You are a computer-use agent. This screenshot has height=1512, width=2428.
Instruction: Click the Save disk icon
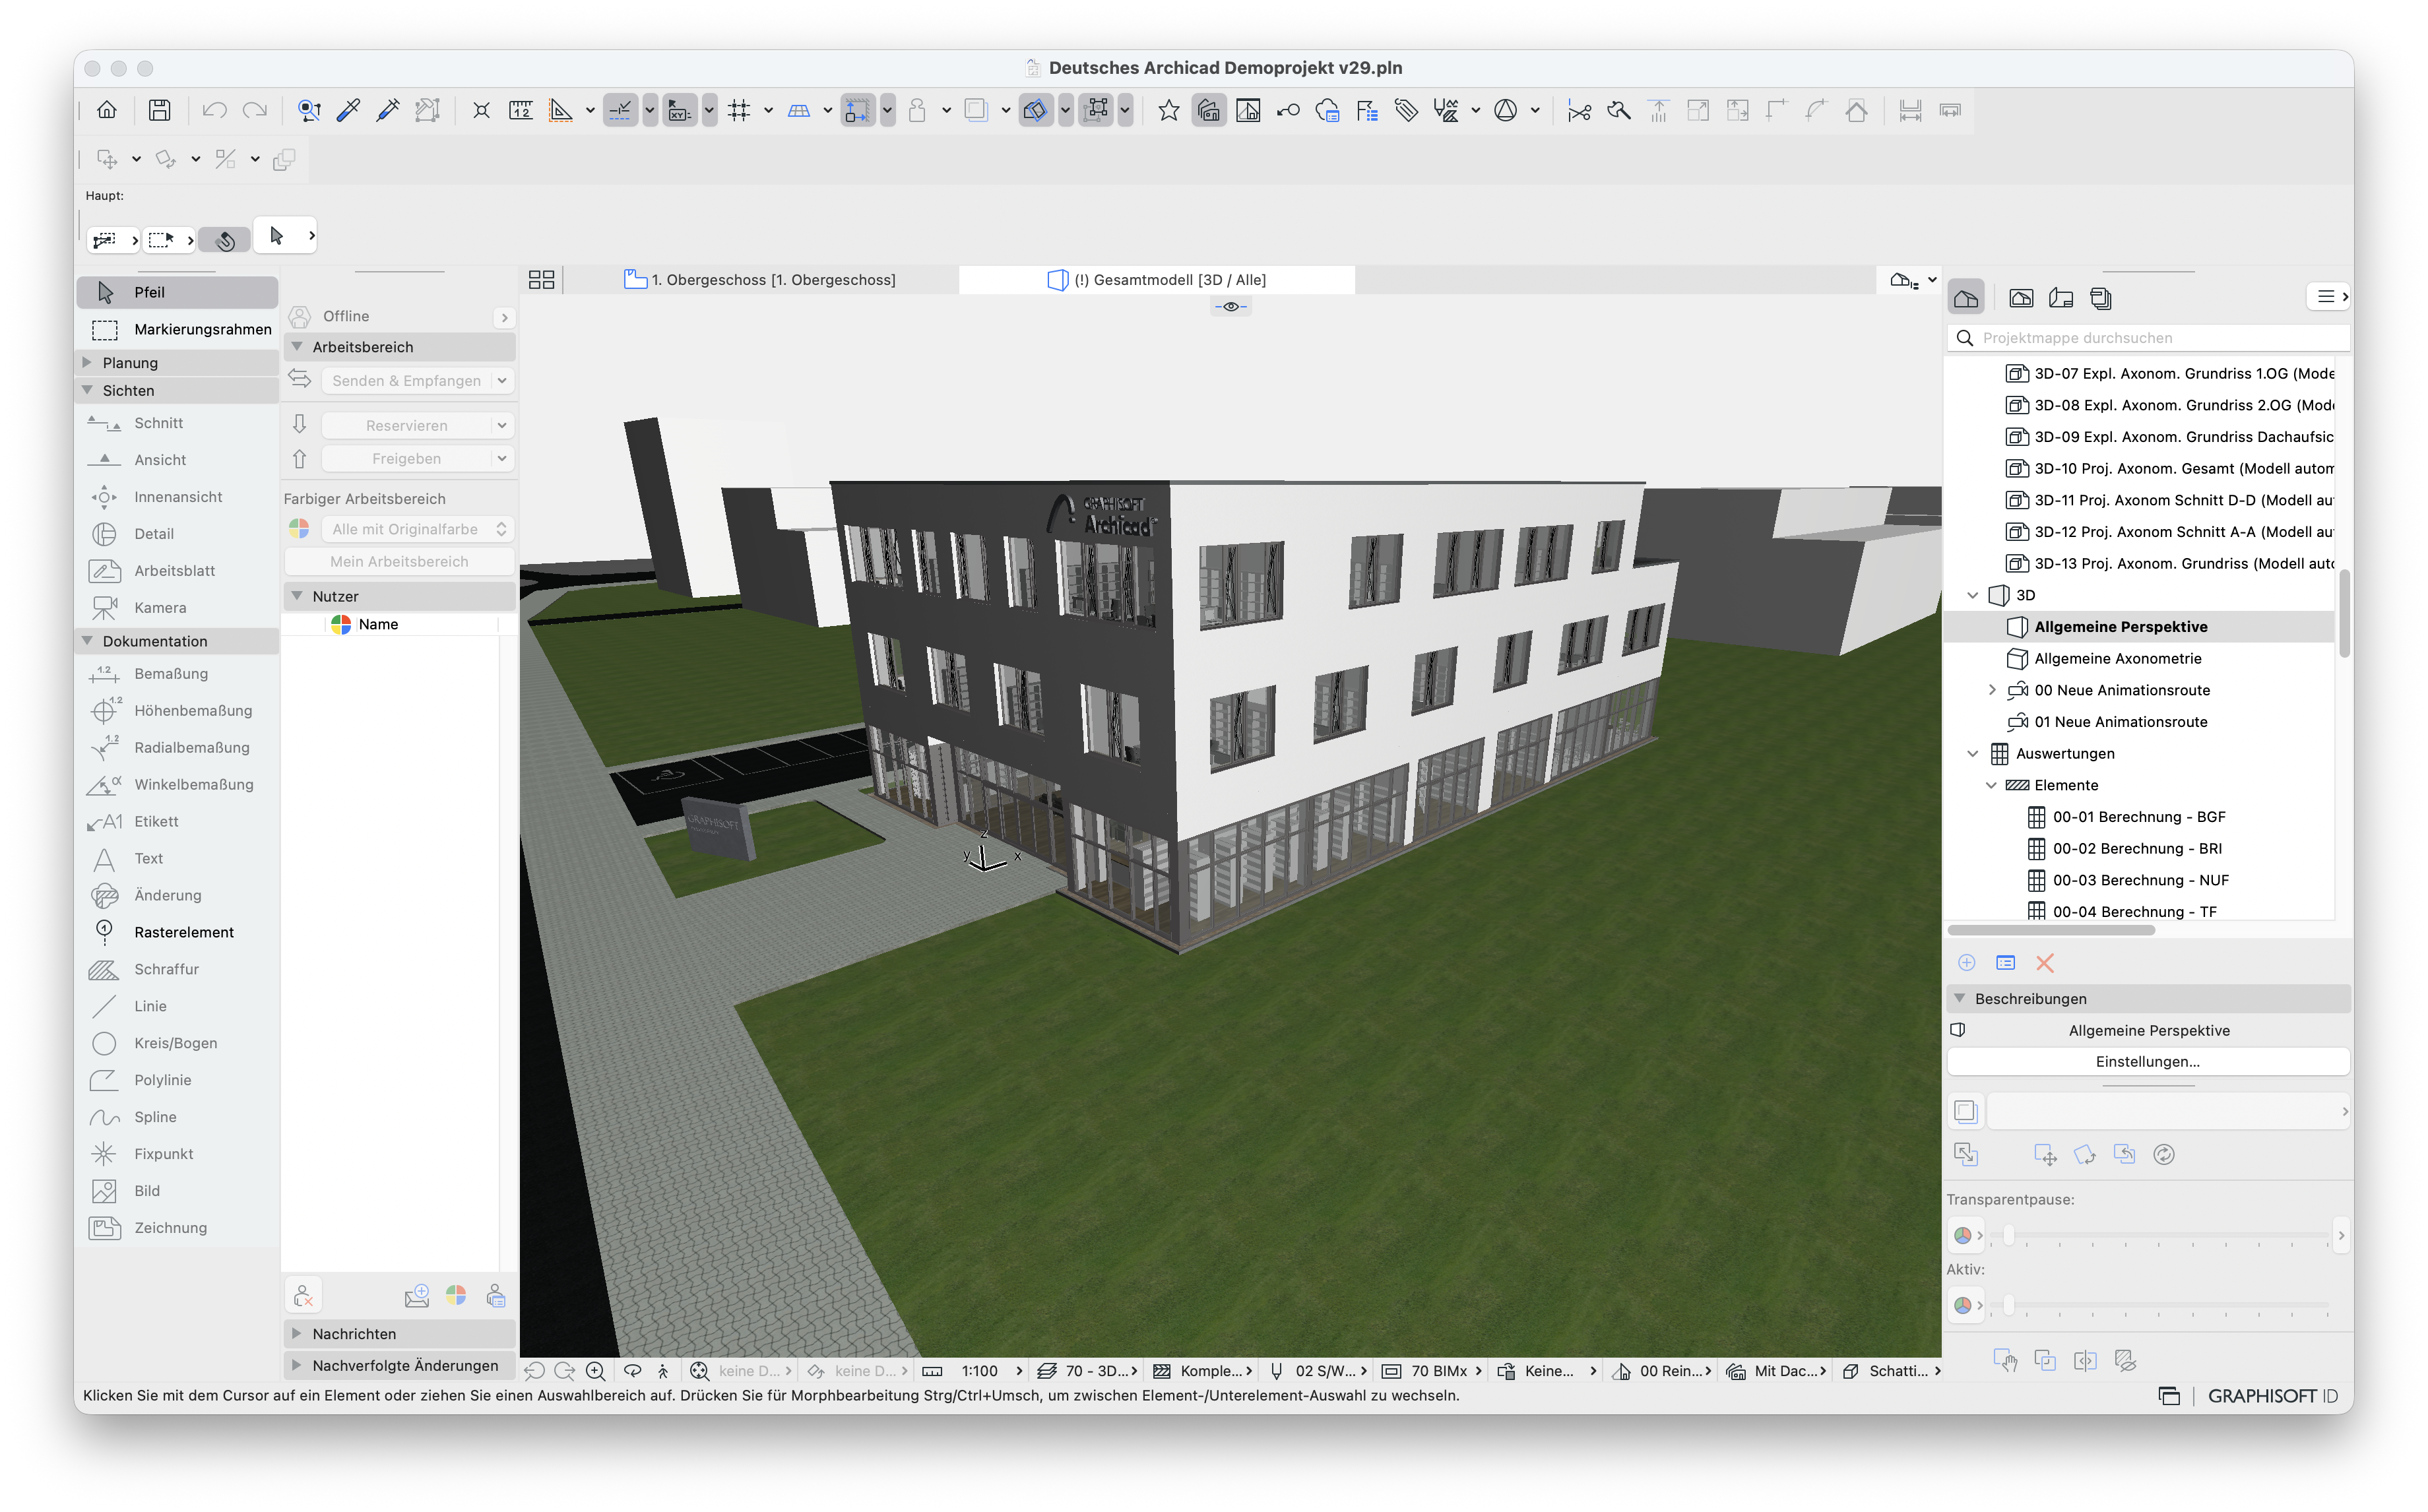coord(159,110)
